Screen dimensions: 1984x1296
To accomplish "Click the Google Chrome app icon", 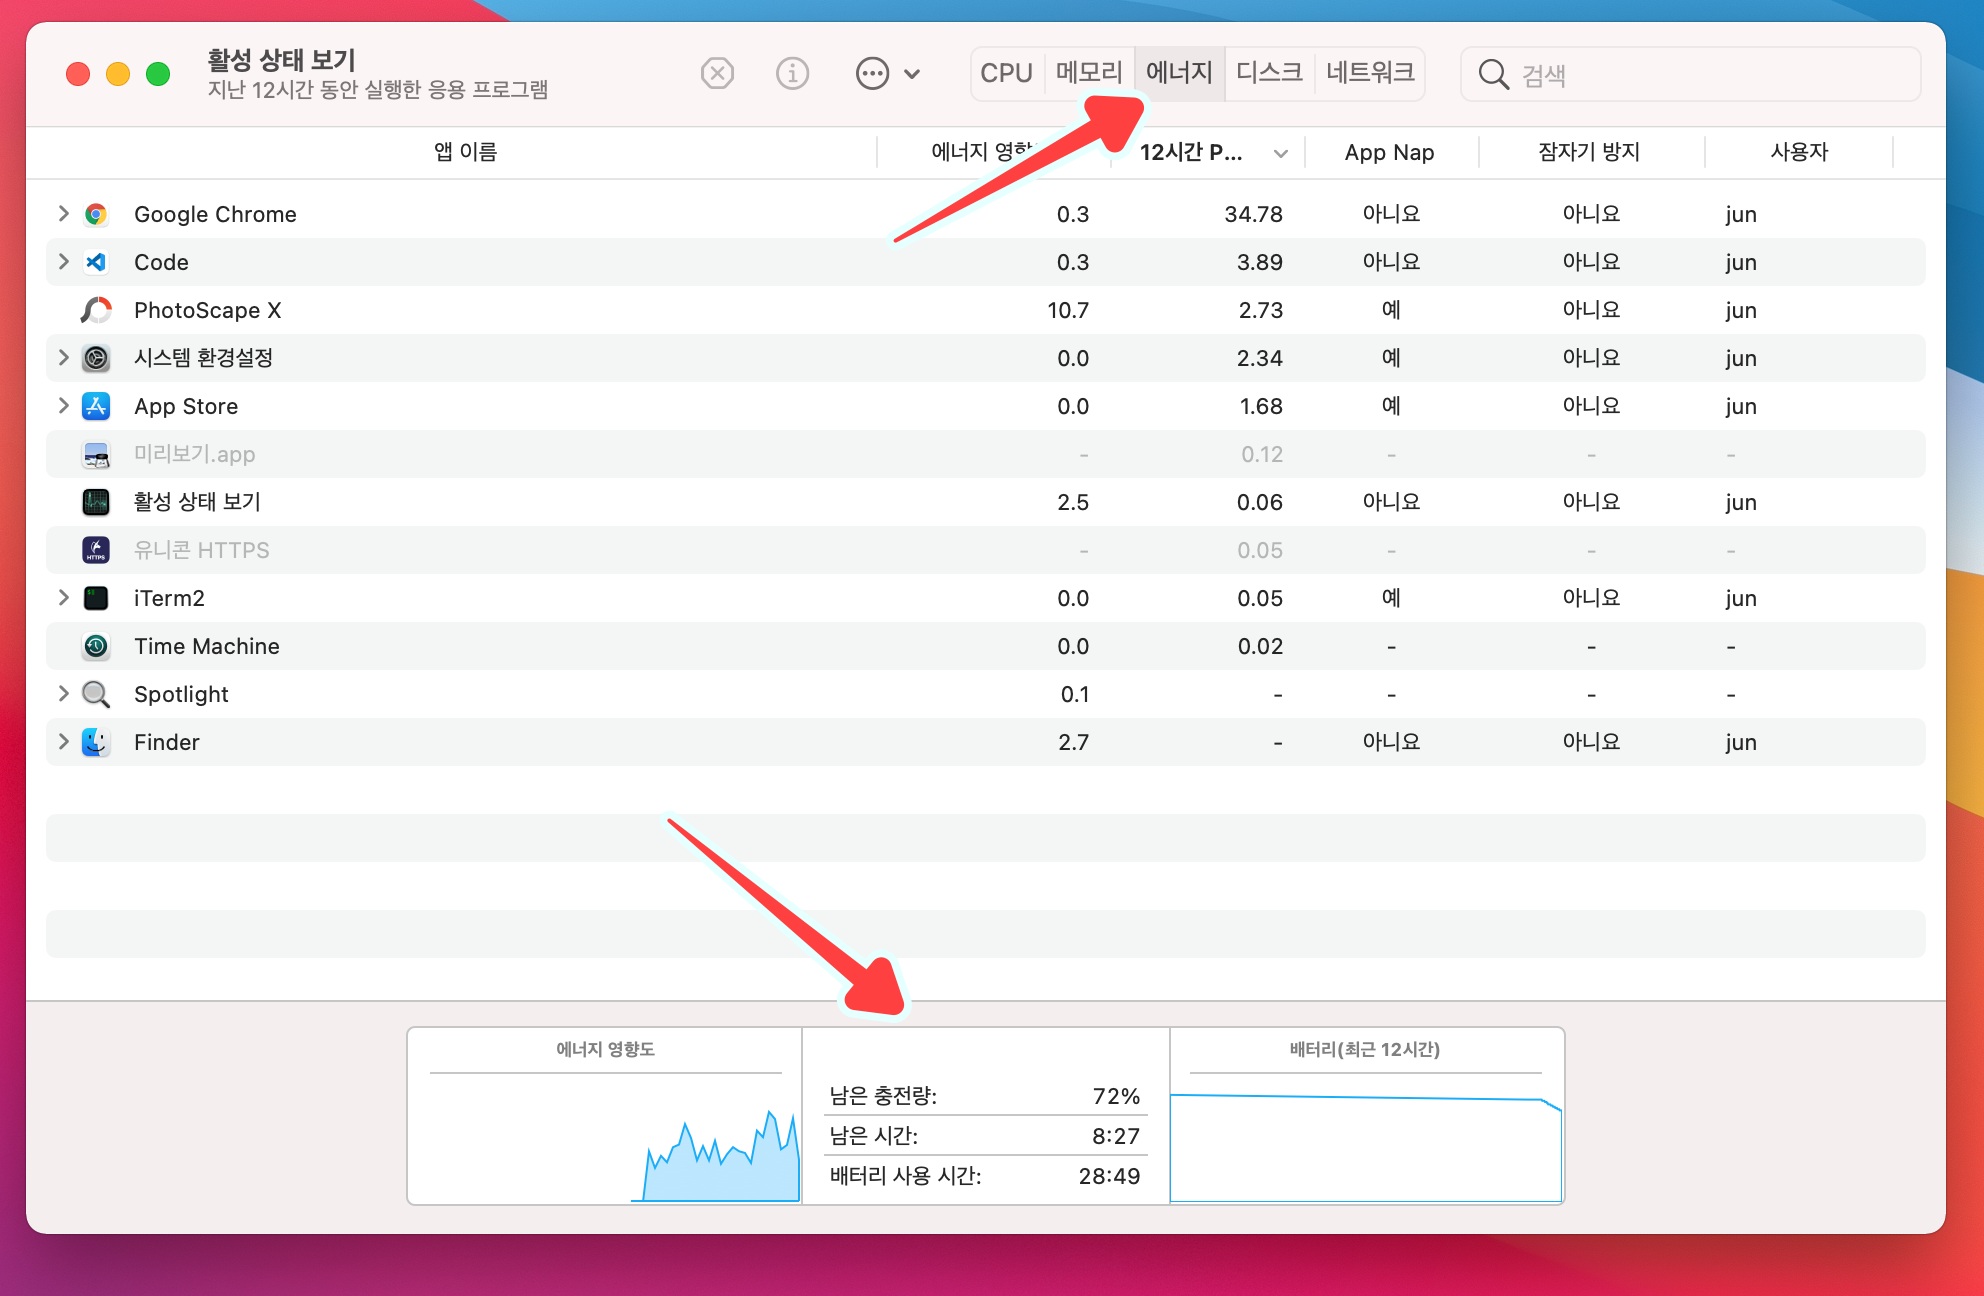I will coord(96,214).
